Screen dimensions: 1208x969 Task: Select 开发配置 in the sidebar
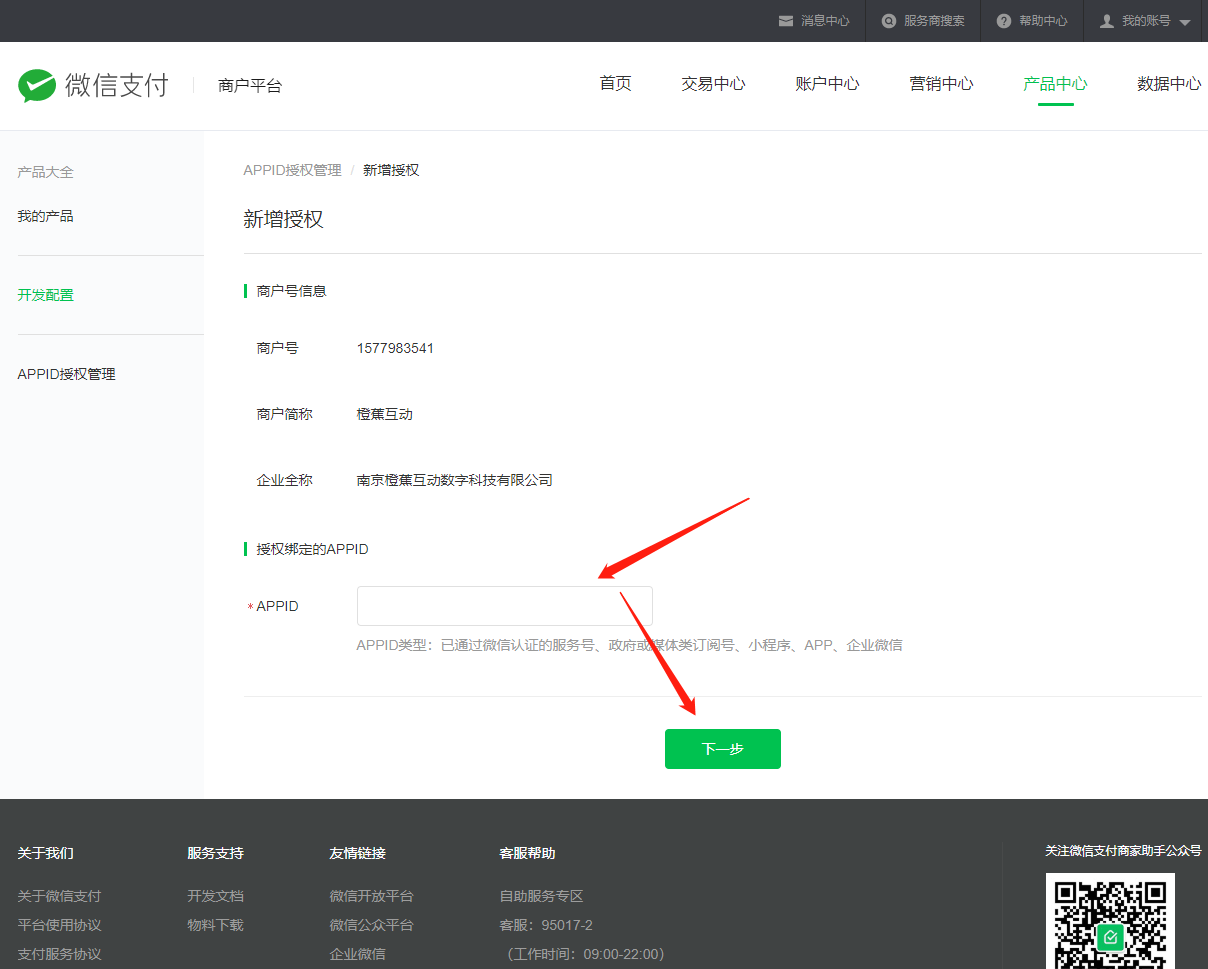pyautogui.click(x=45, y=295)
